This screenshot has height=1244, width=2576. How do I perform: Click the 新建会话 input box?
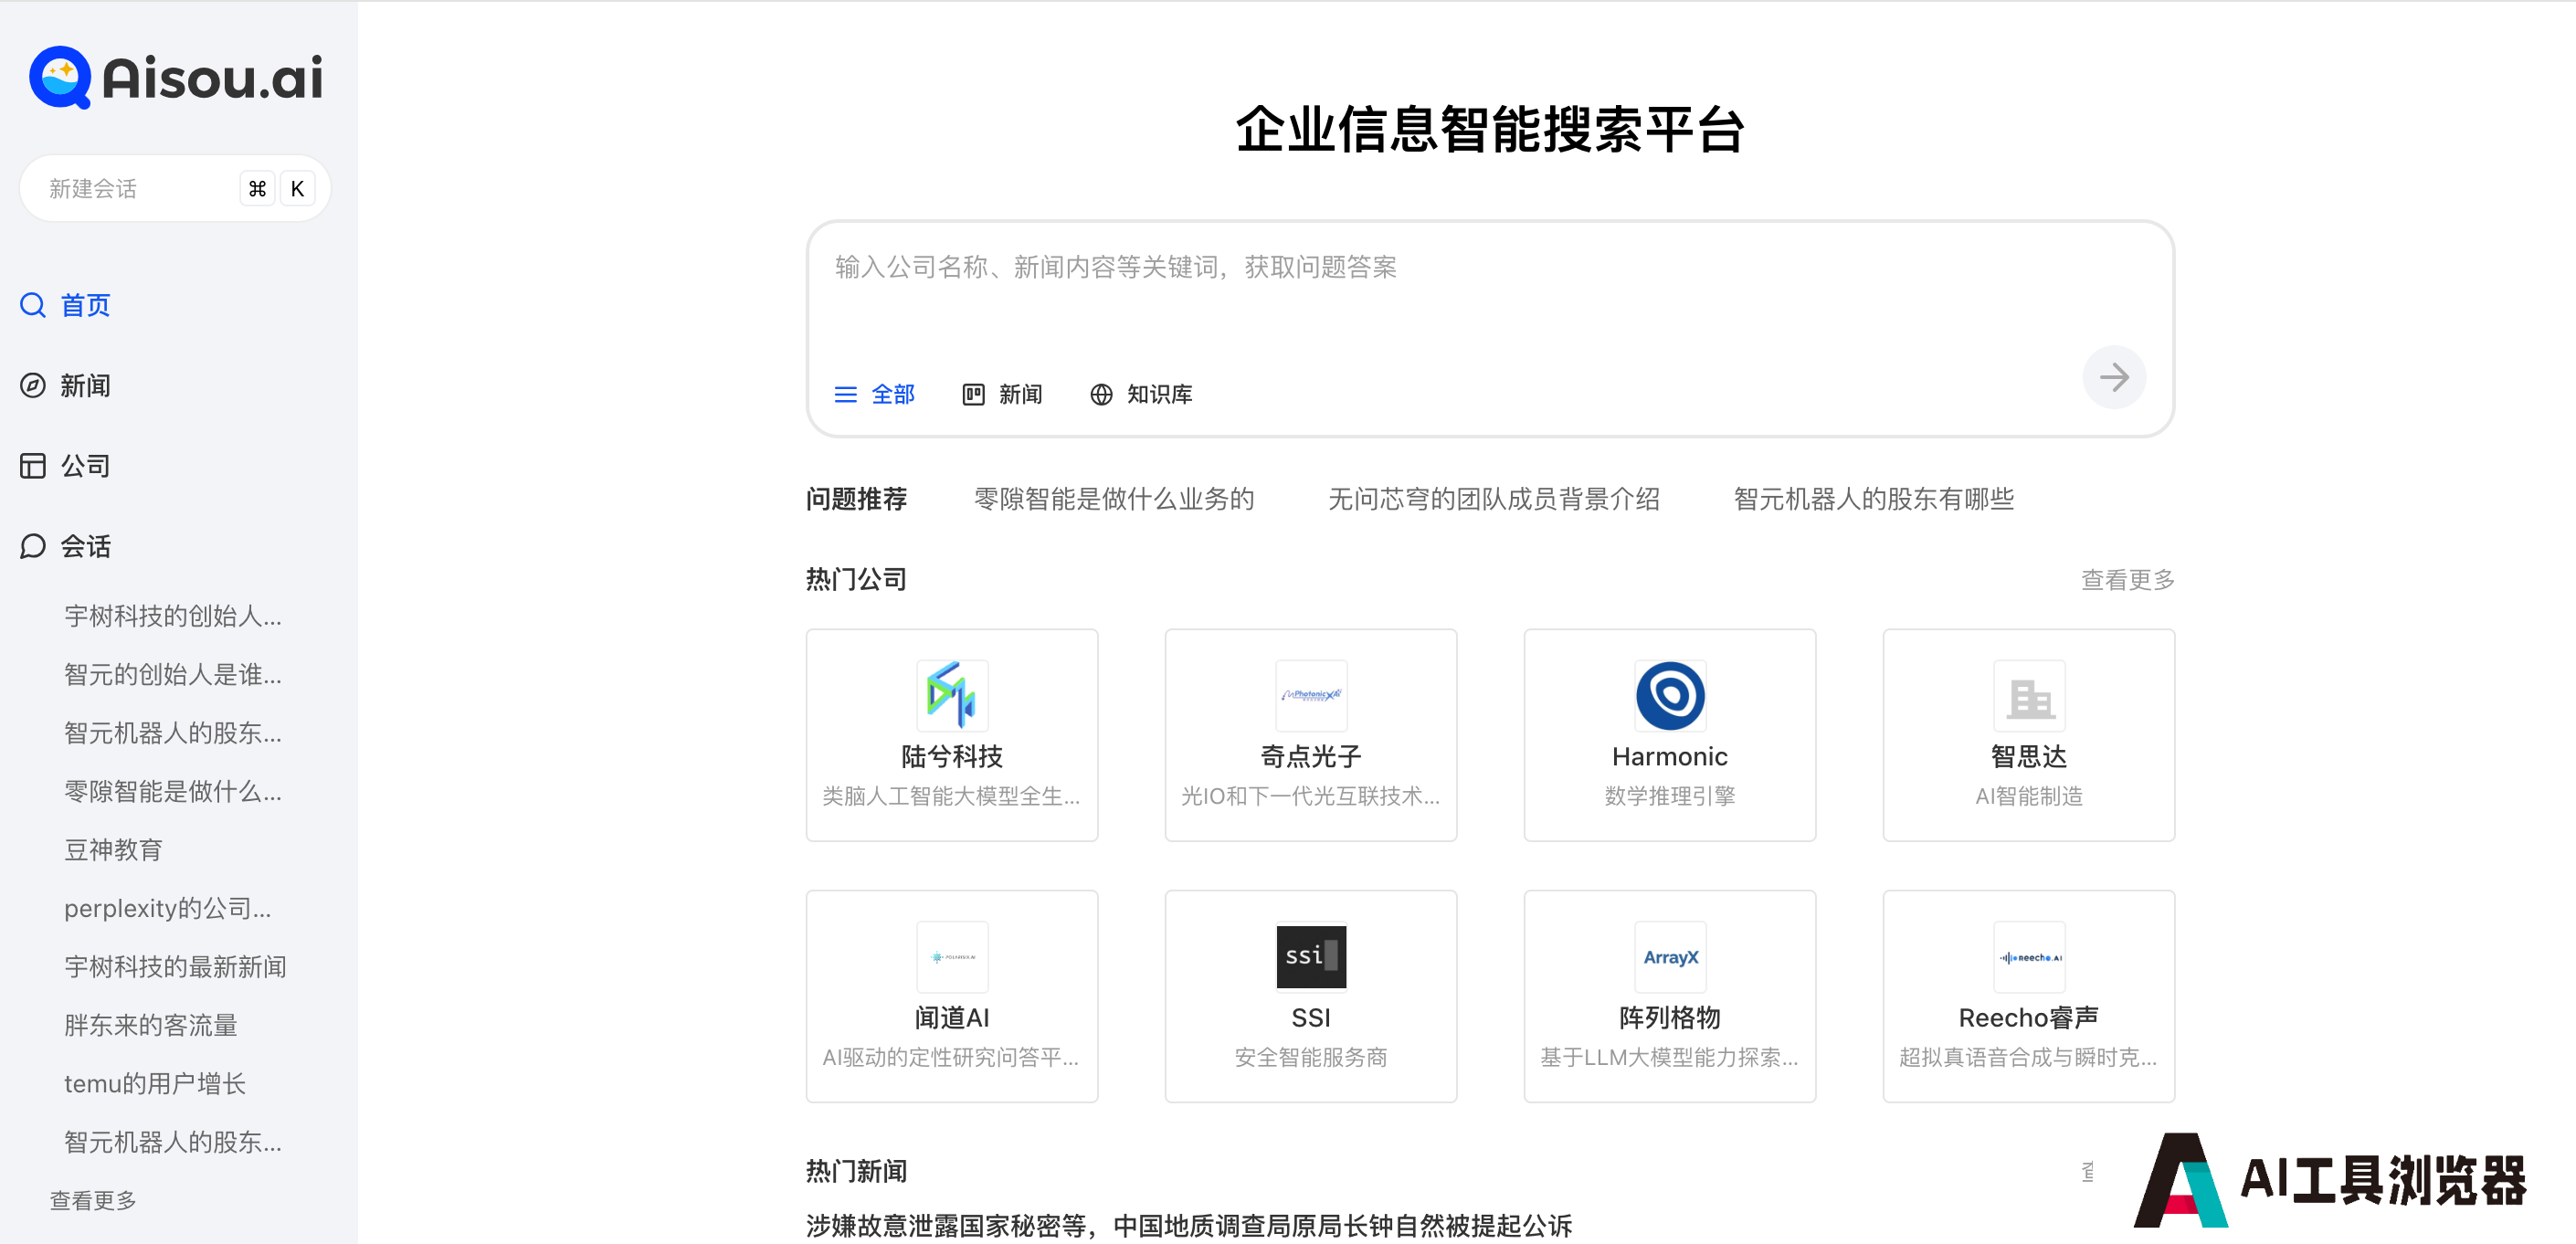[x=175, y=188]
